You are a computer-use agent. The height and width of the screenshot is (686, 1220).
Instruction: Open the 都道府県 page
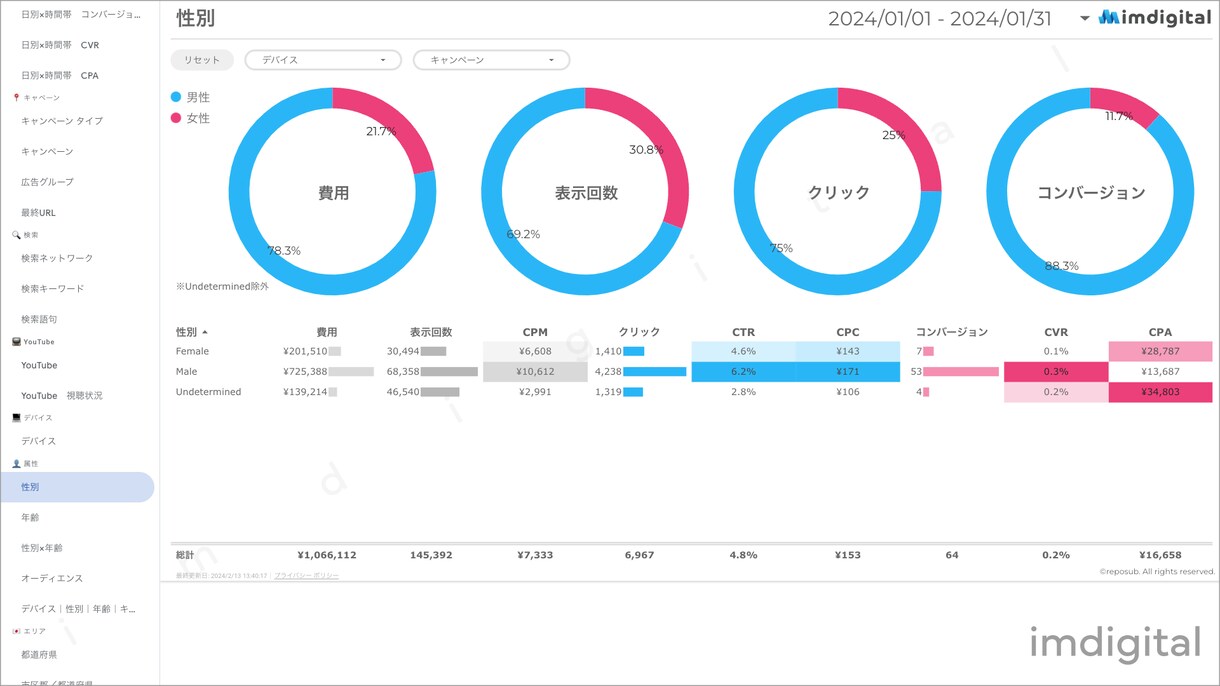[x=39, y=654]
